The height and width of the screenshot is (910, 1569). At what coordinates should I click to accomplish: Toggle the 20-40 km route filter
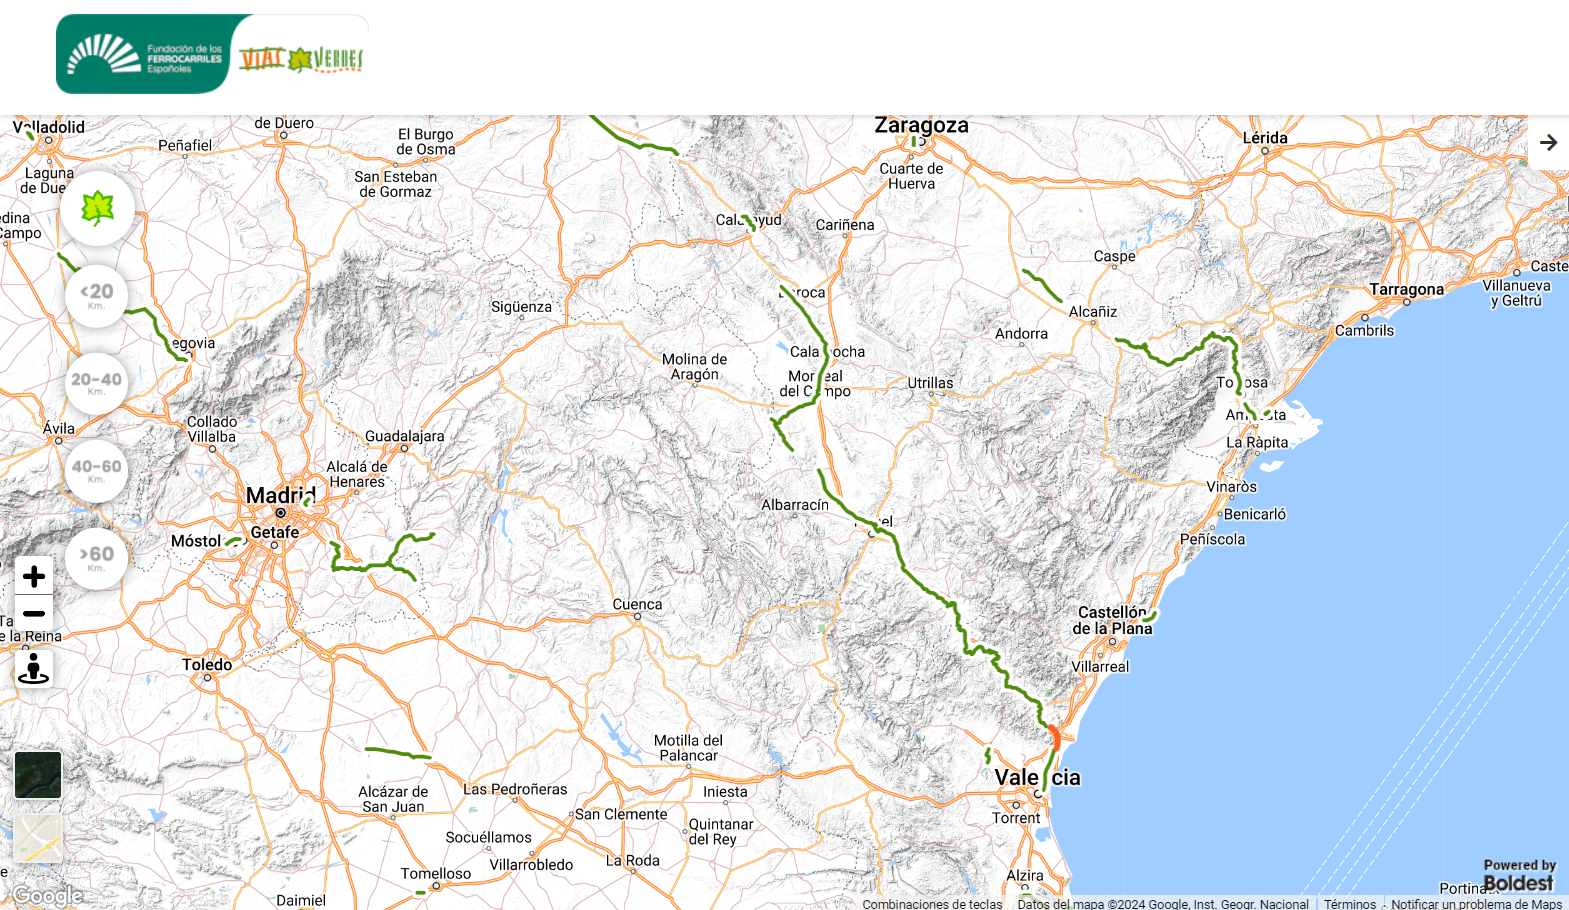click(97, 383)
